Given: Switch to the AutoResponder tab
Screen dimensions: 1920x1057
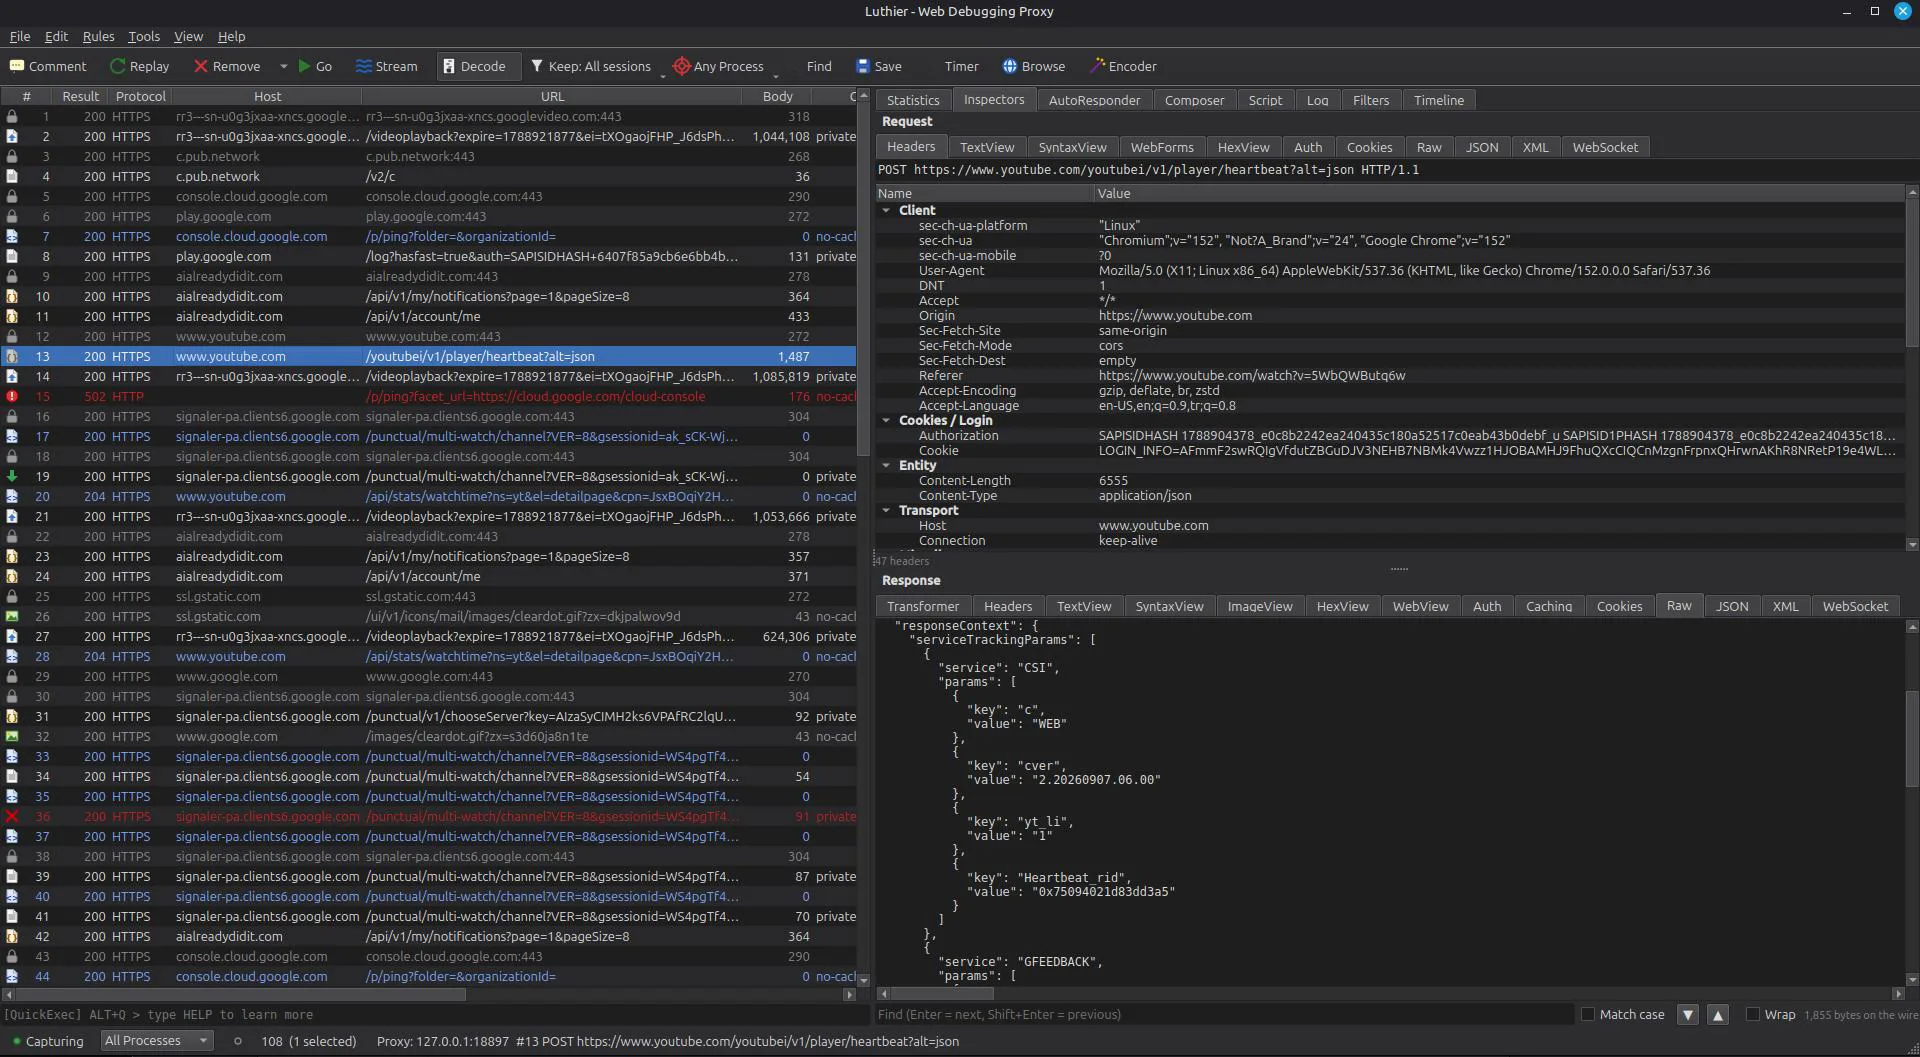Looking at the screenshot, I should coord(1094,100).
